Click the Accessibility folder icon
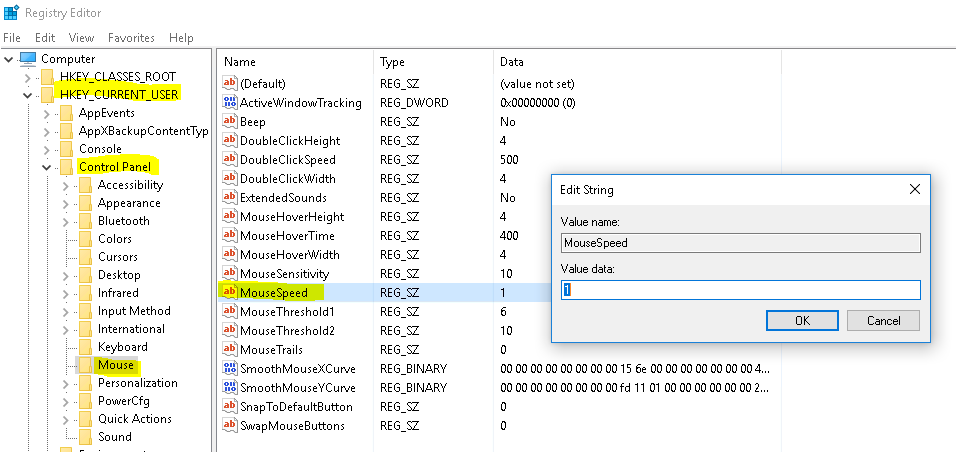This screenshot has height=453, width=957. 85,185
